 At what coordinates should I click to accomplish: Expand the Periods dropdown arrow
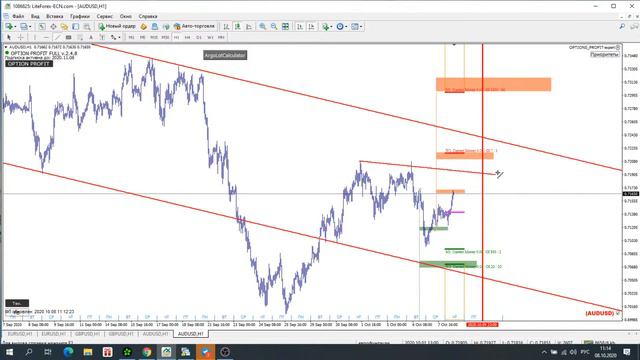click(346, 27)
